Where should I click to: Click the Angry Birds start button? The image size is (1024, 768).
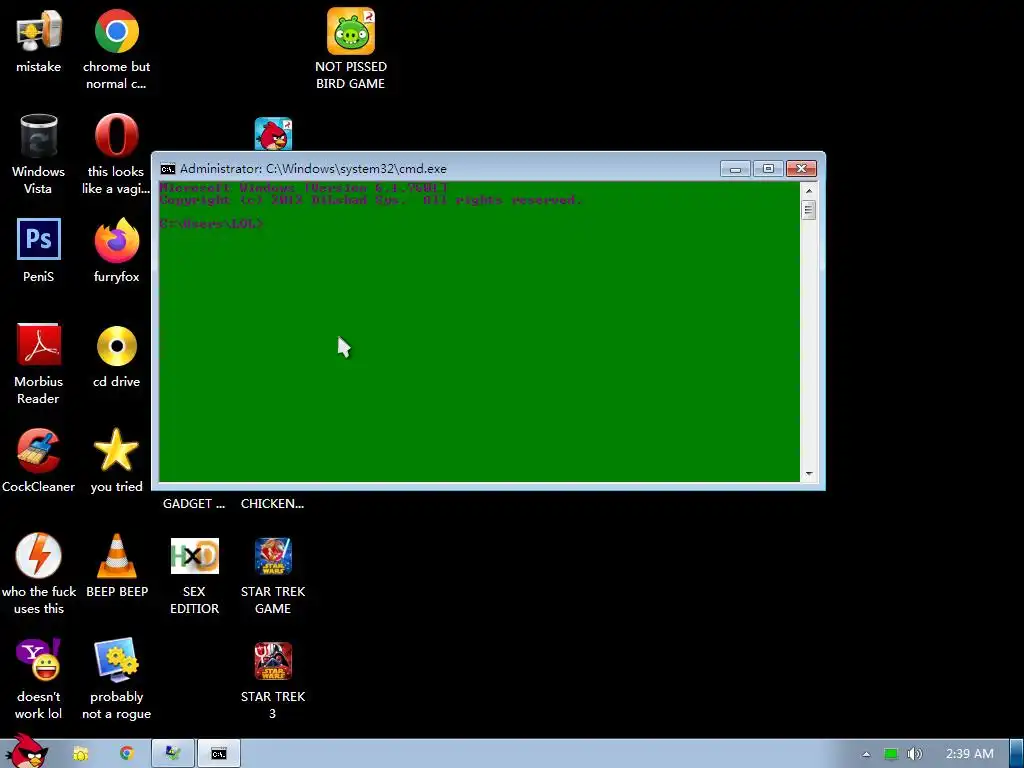[27, 752]
